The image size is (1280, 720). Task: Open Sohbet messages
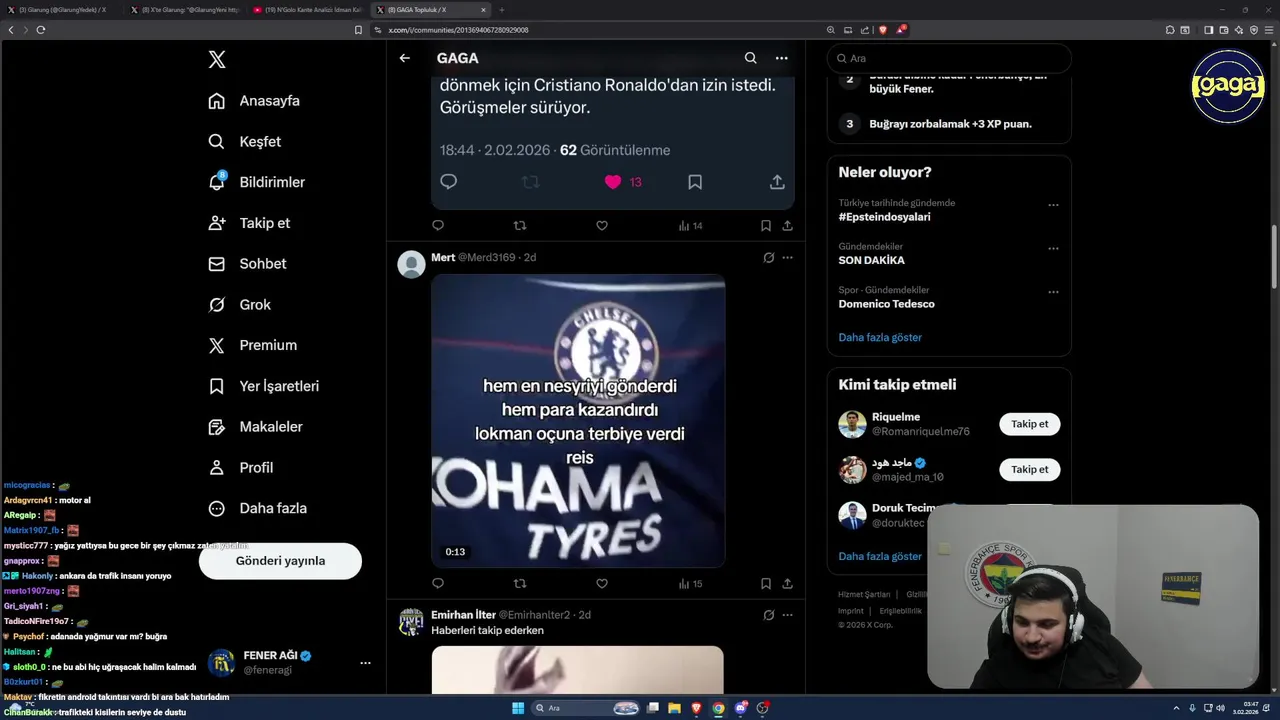click(247, 264)
